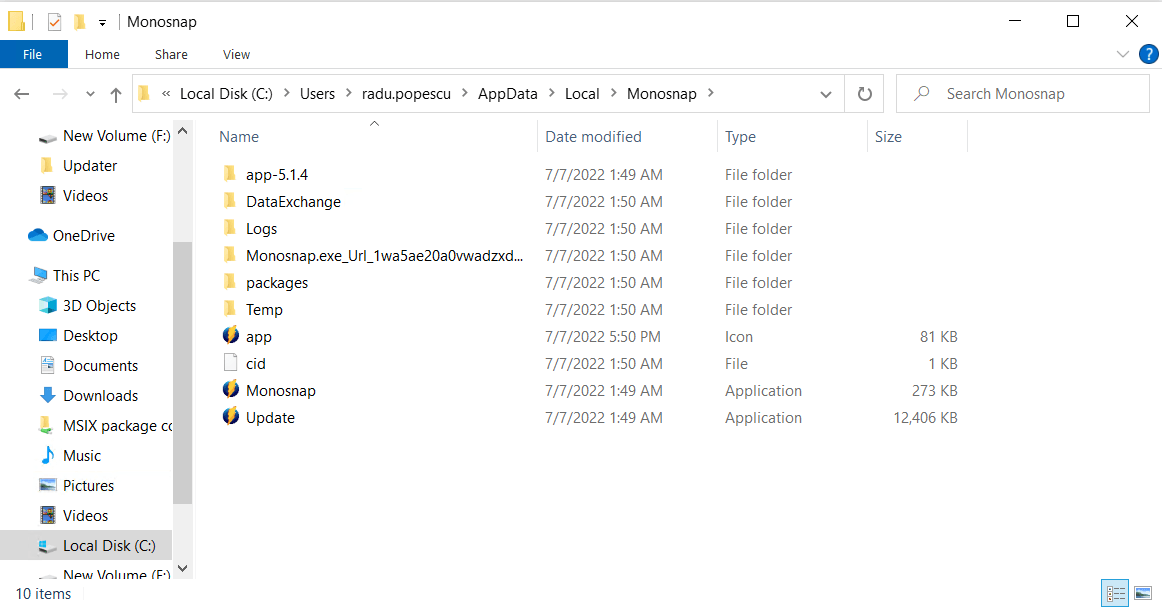This screenshot has width=1162, height=607.
Task: Expand the chevron after Local Disk (C:) breadcrumb
Action: point(286,93)
